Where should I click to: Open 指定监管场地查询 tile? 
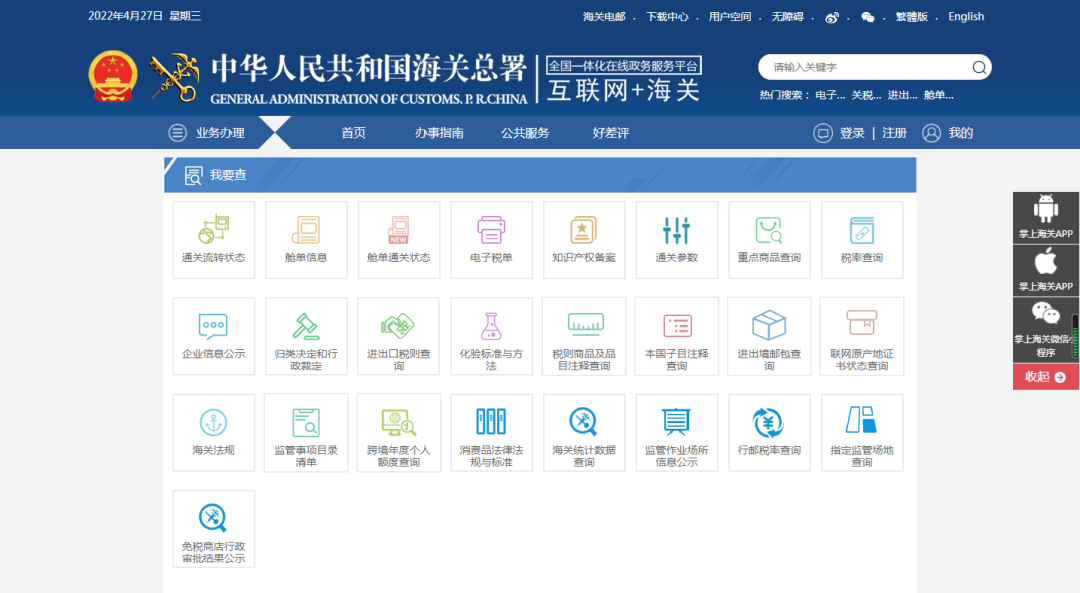[x=862, y=433]
